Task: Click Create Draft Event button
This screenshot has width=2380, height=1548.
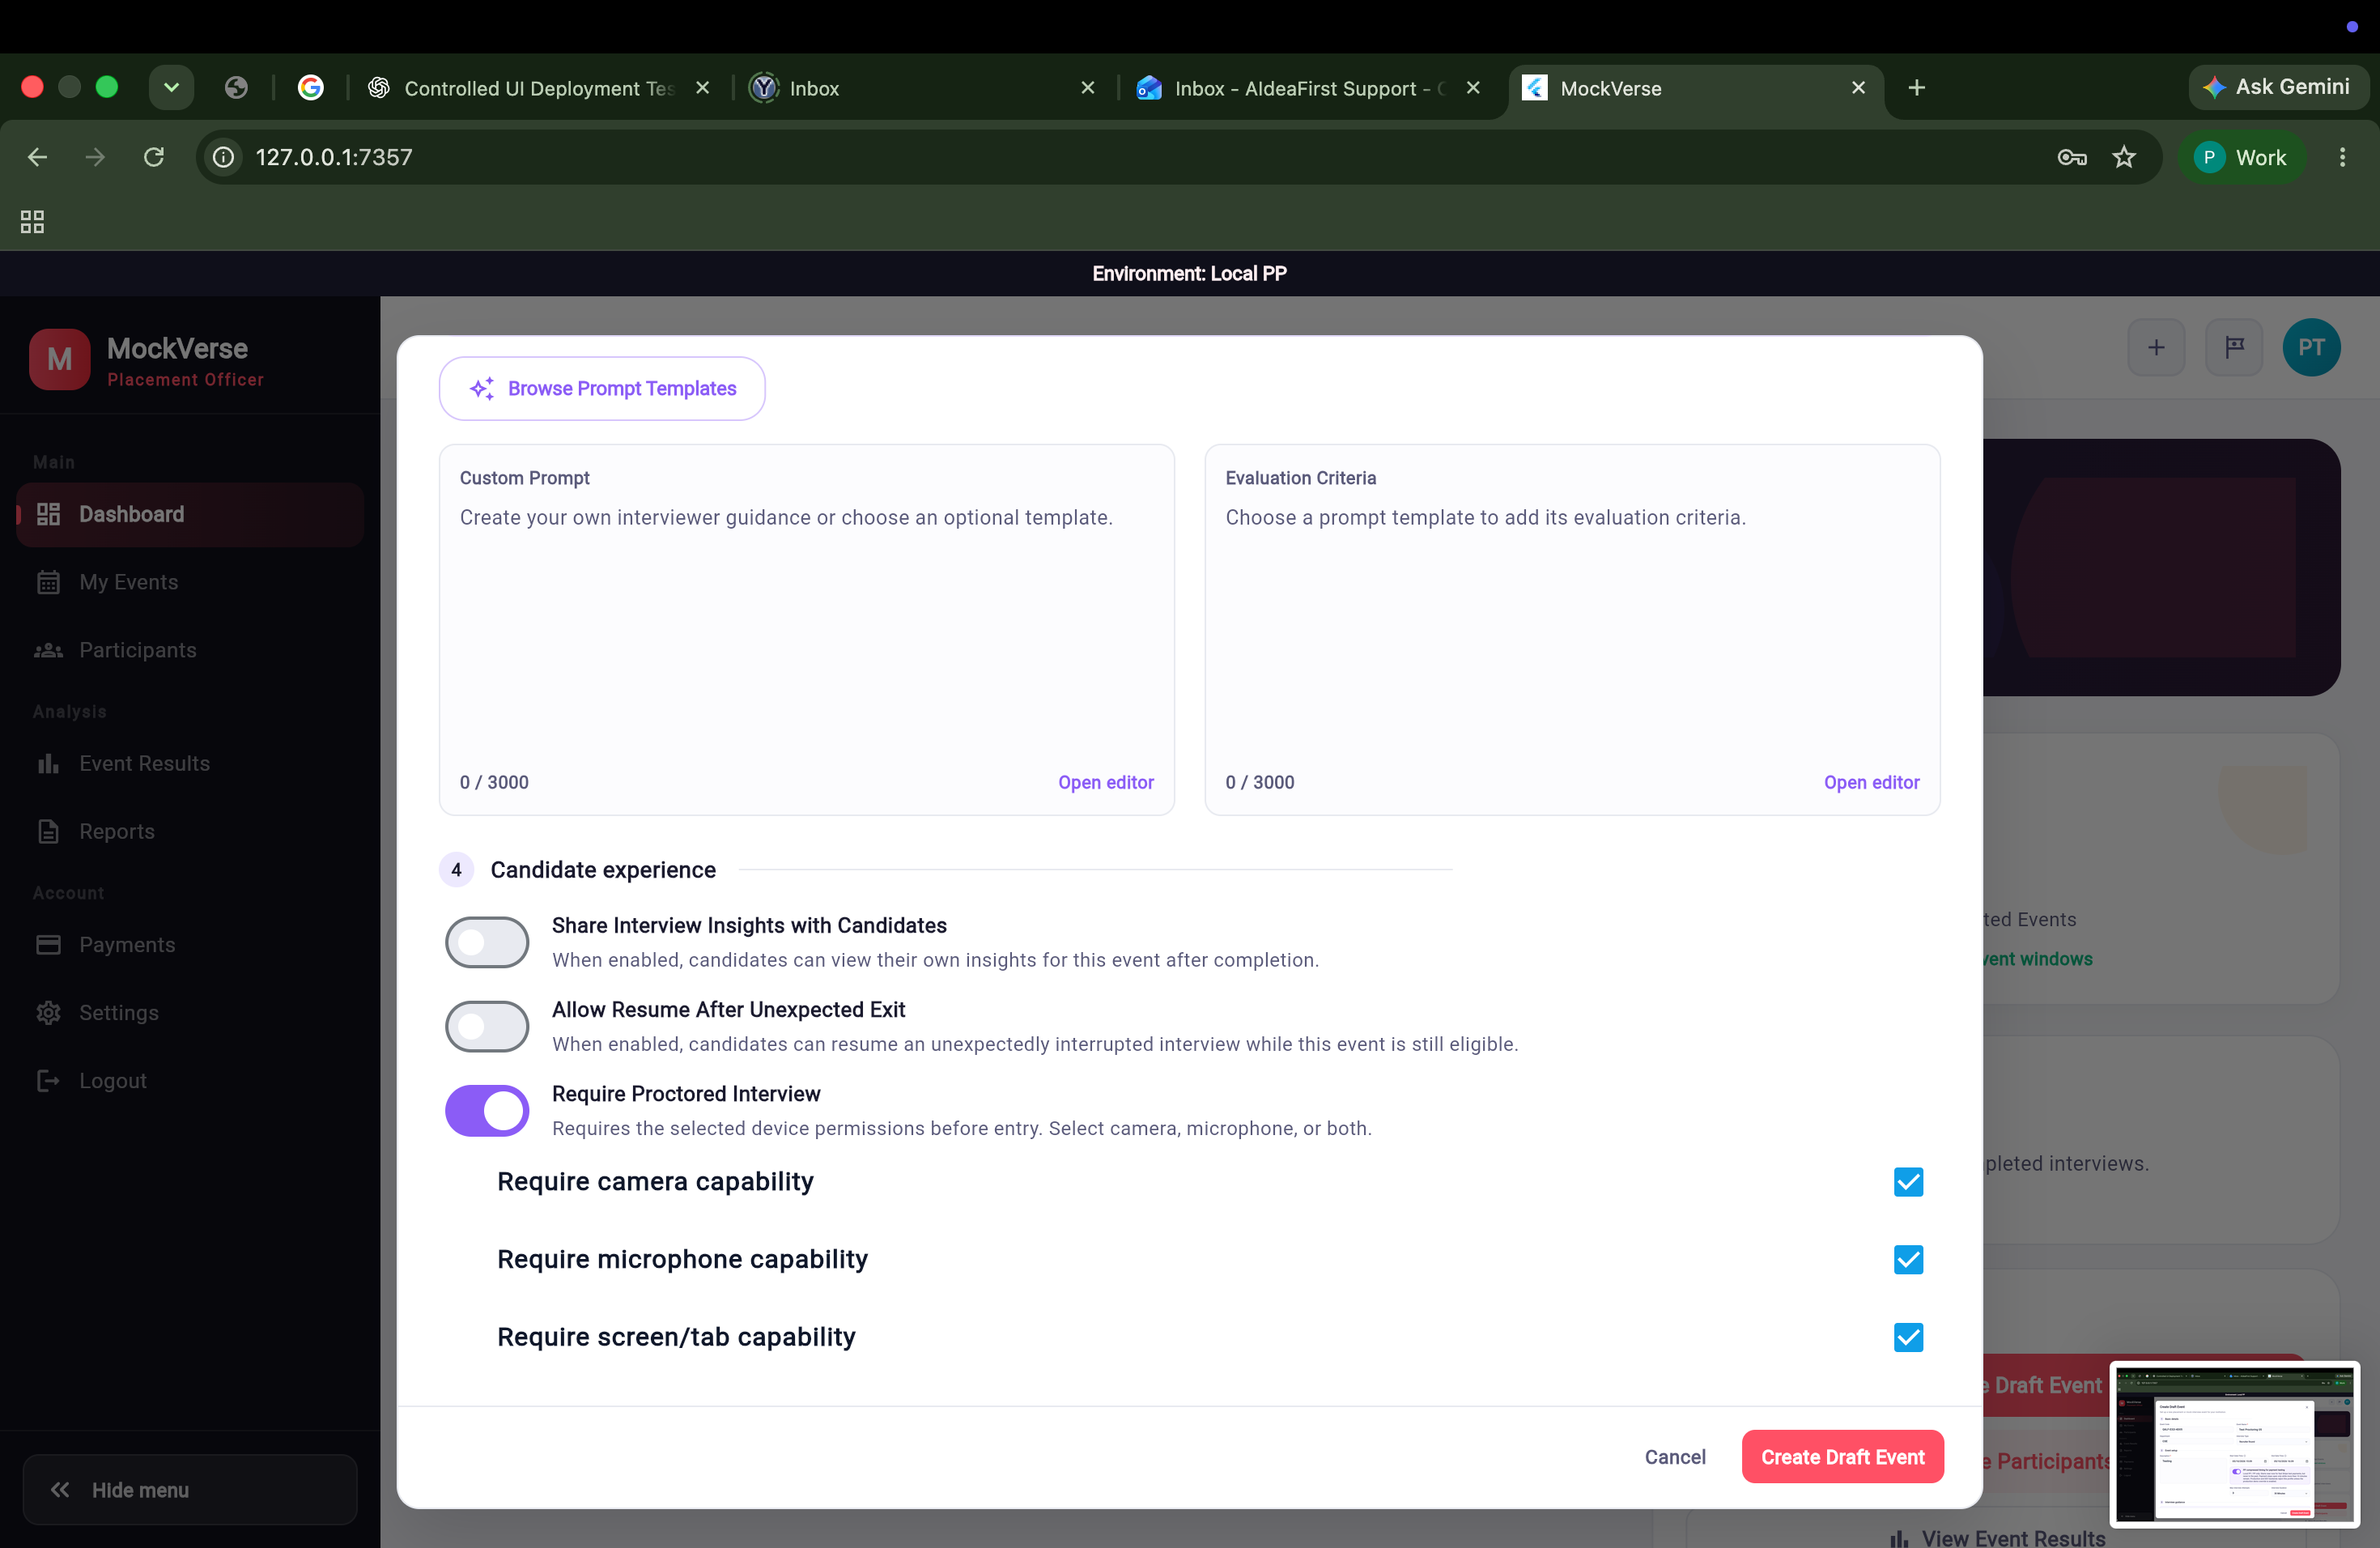Action: click(1842, 1456)
